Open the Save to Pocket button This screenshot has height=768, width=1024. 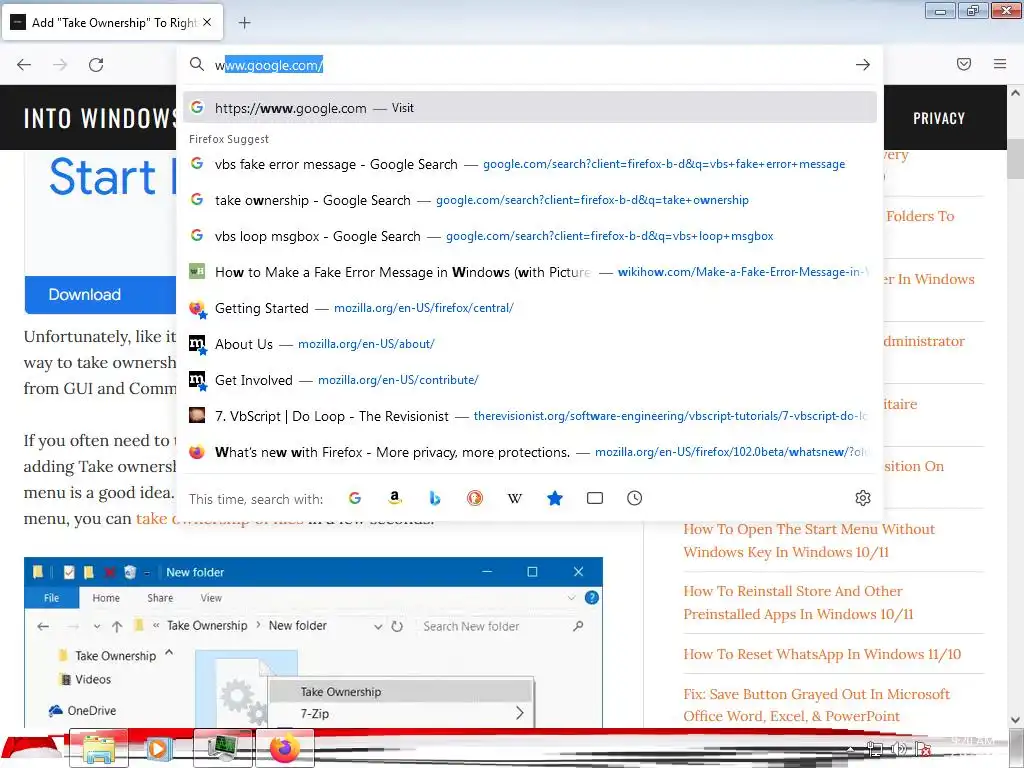pos(964,64)
